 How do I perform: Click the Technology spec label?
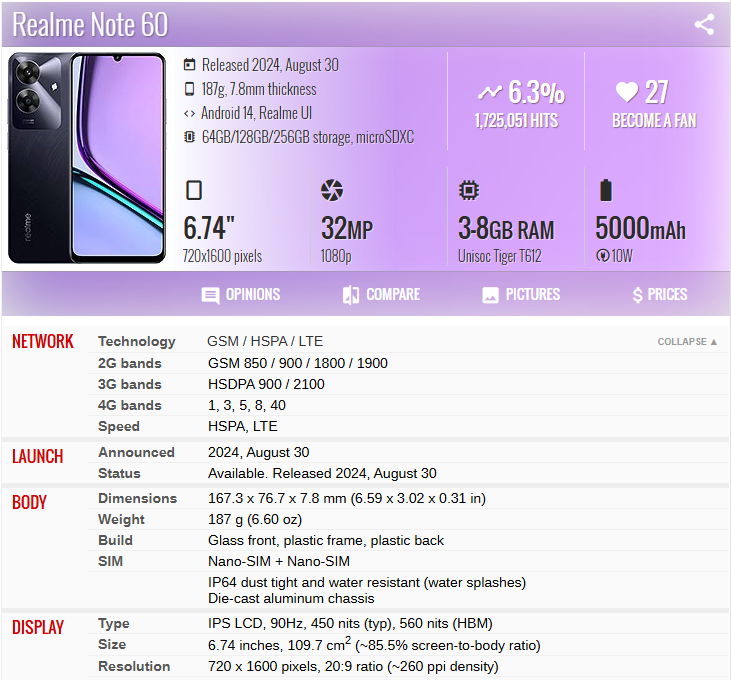click(137, 342)
